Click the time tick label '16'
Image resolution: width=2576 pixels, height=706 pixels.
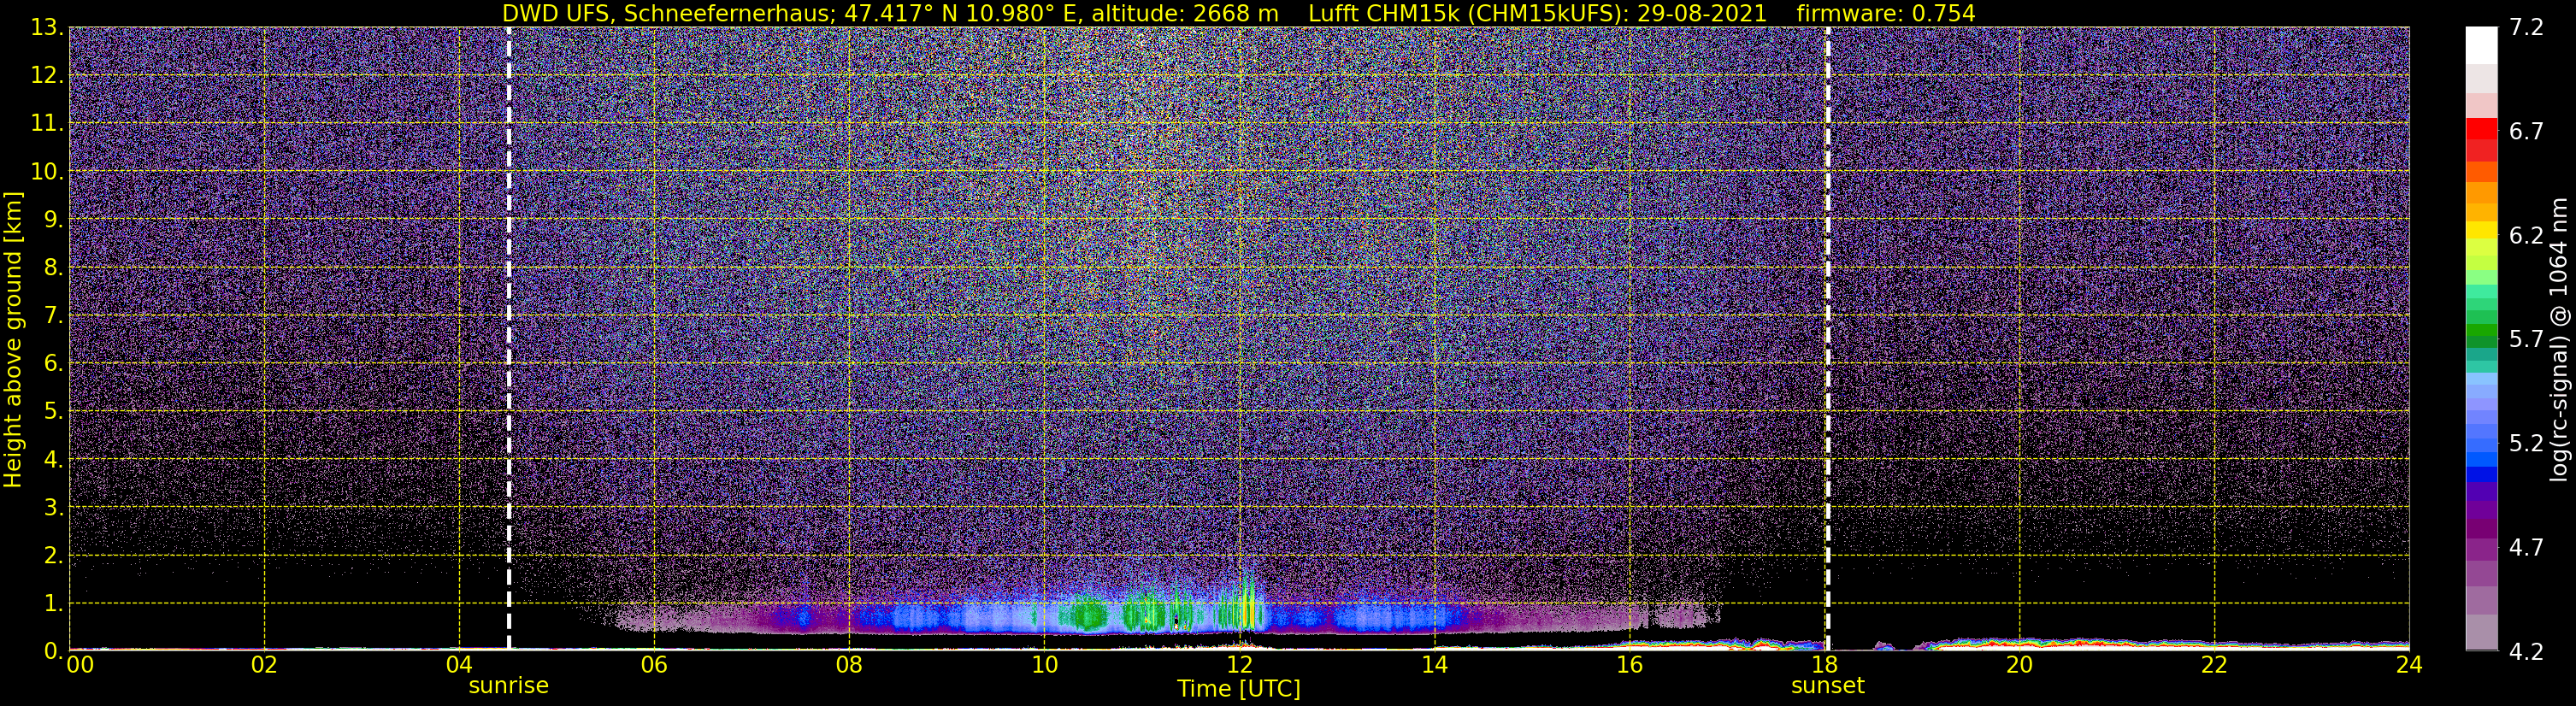click(x=1629, y=665)
